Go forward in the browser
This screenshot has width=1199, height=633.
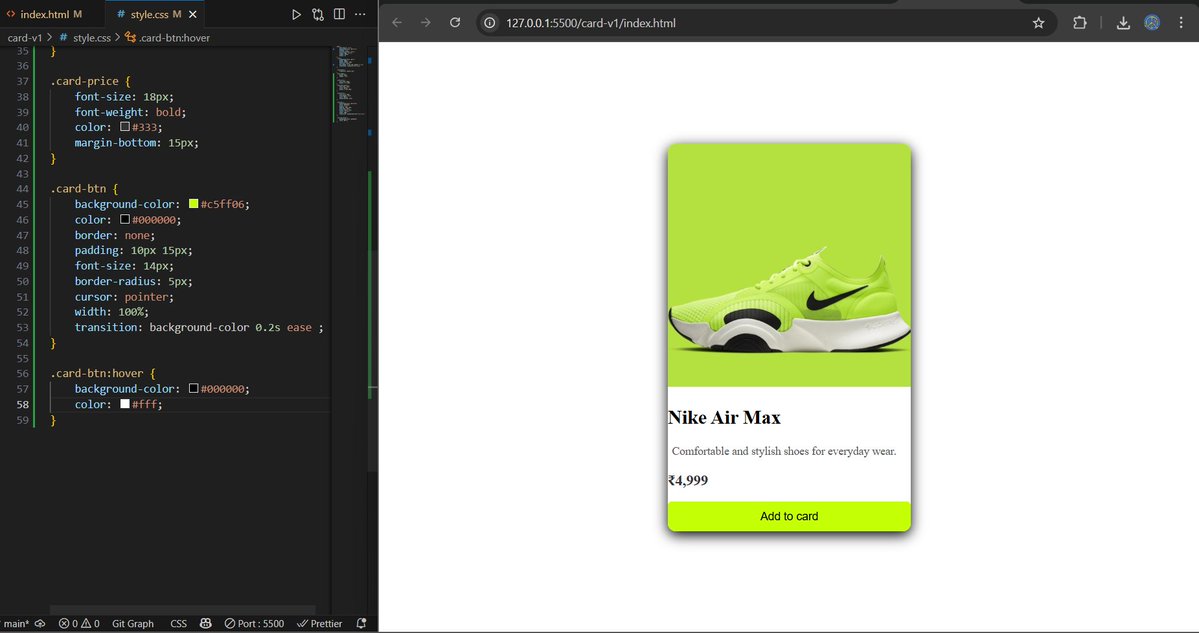(426, 23)
